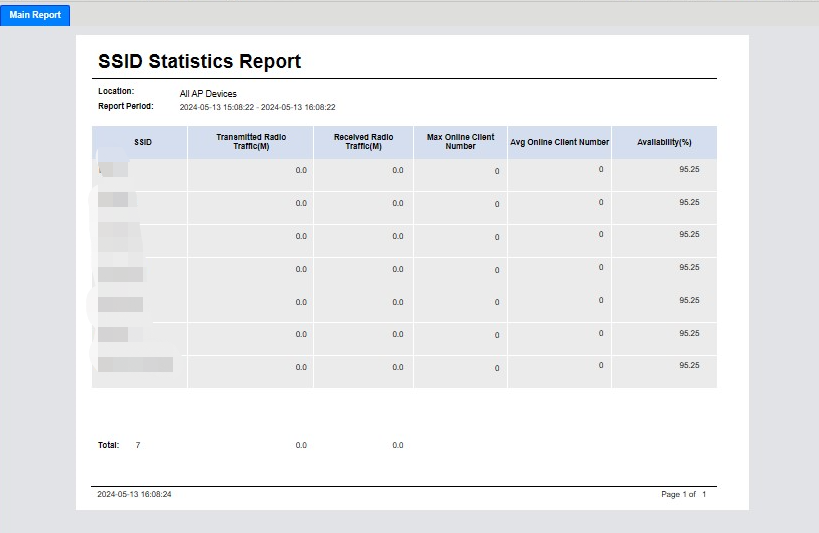Screen dimensions: 819x533
Task: Select the footer timestamp 2024-05-13 16:08:24
Action: point(134,494)
